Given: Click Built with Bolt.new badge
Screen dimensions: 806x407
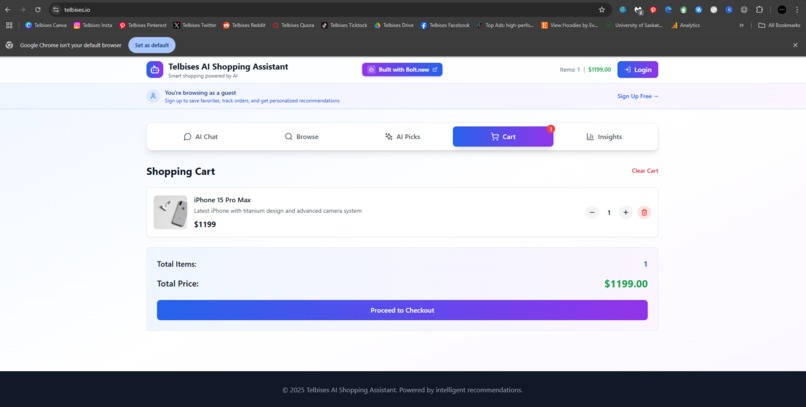Looking at the screenshot, I should (x=402, y=69).
